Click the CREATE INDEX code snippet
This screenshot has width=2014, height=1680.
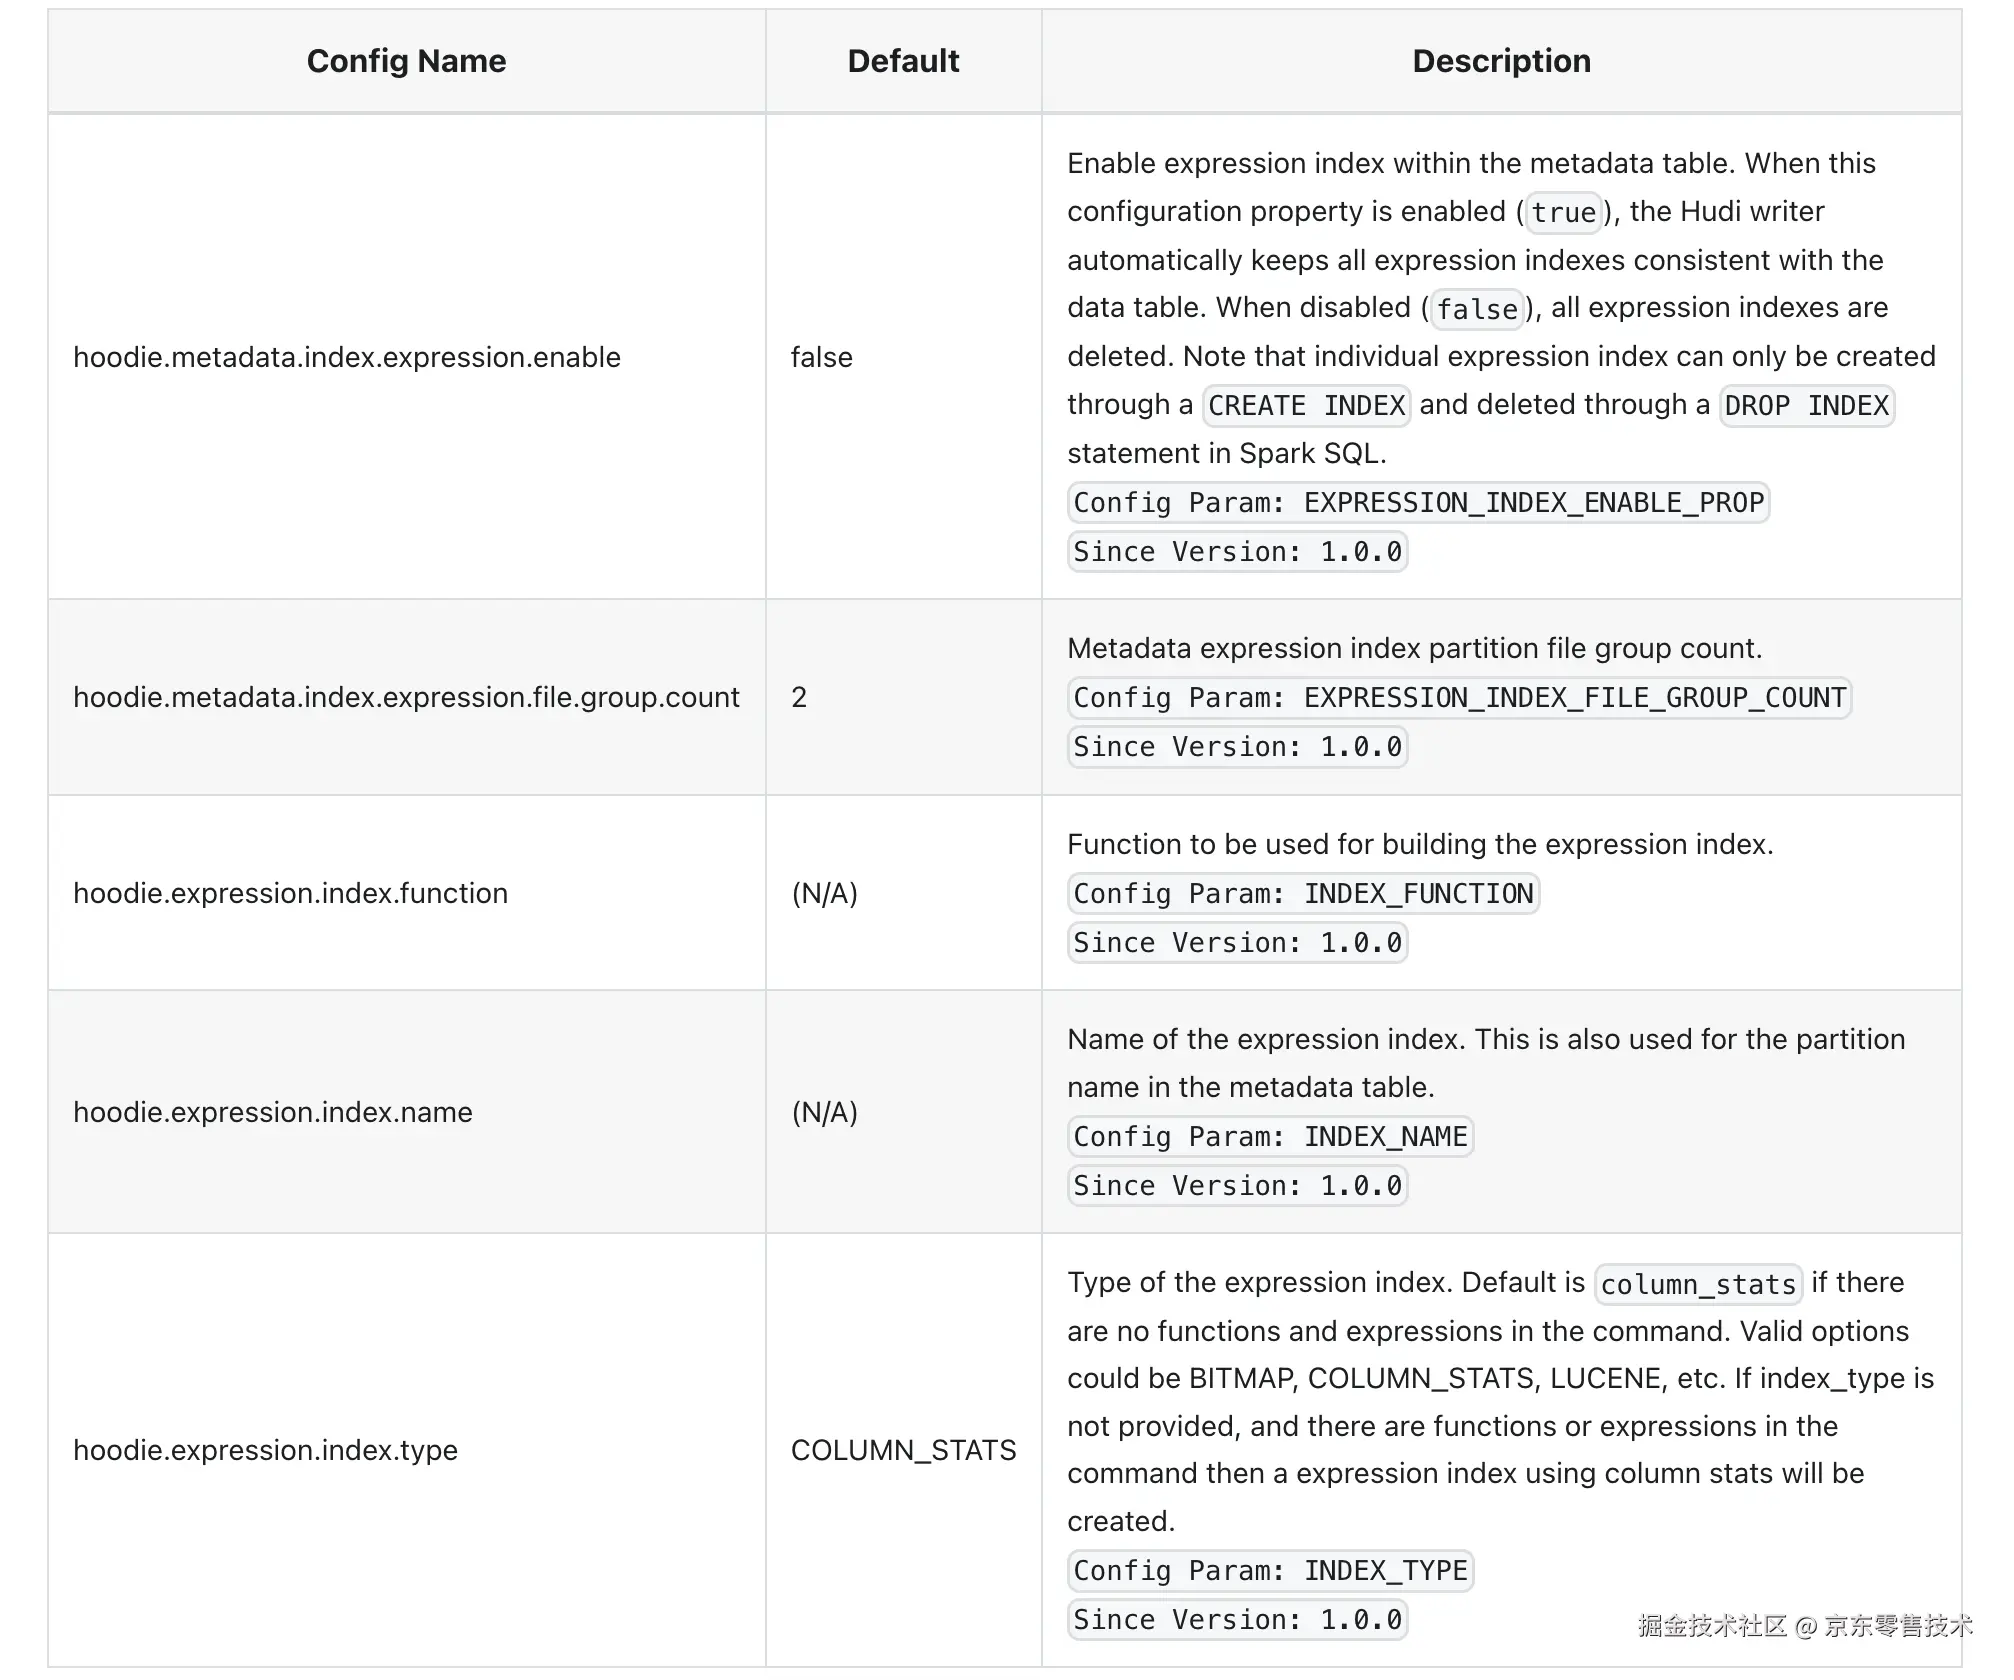(1306, 405)
